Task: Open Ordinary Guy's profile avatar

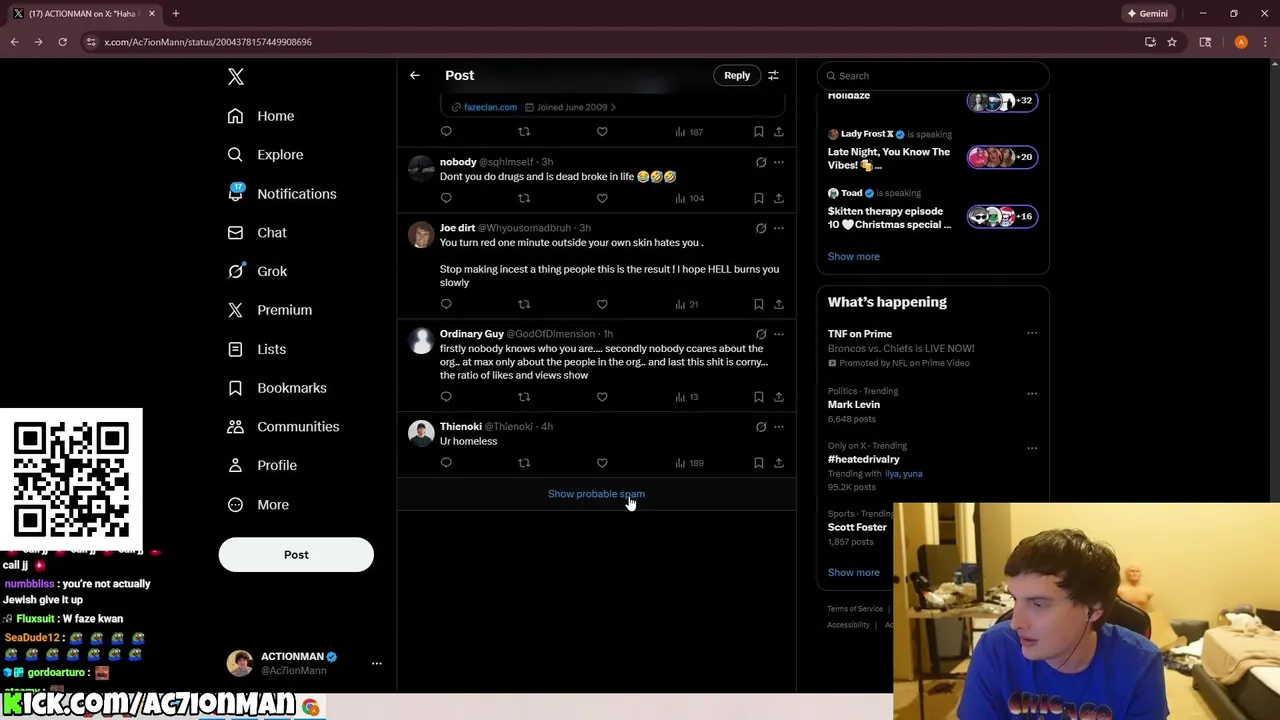Action: pyautogui.click(x=421, y=340)
